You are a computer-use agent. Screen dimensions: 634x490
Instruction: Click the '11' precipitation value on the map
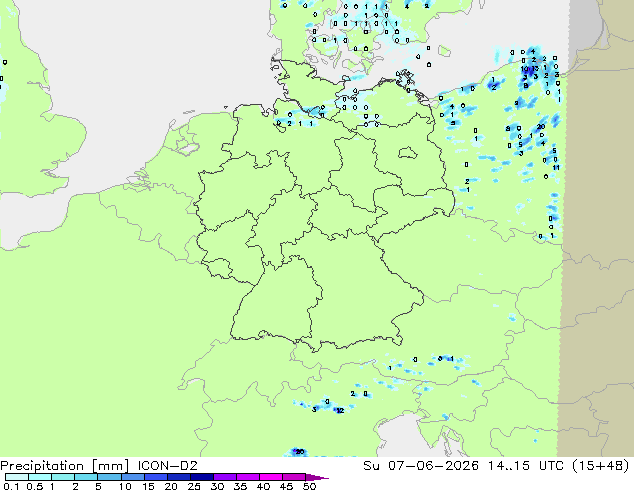click(x=556, y=167)
